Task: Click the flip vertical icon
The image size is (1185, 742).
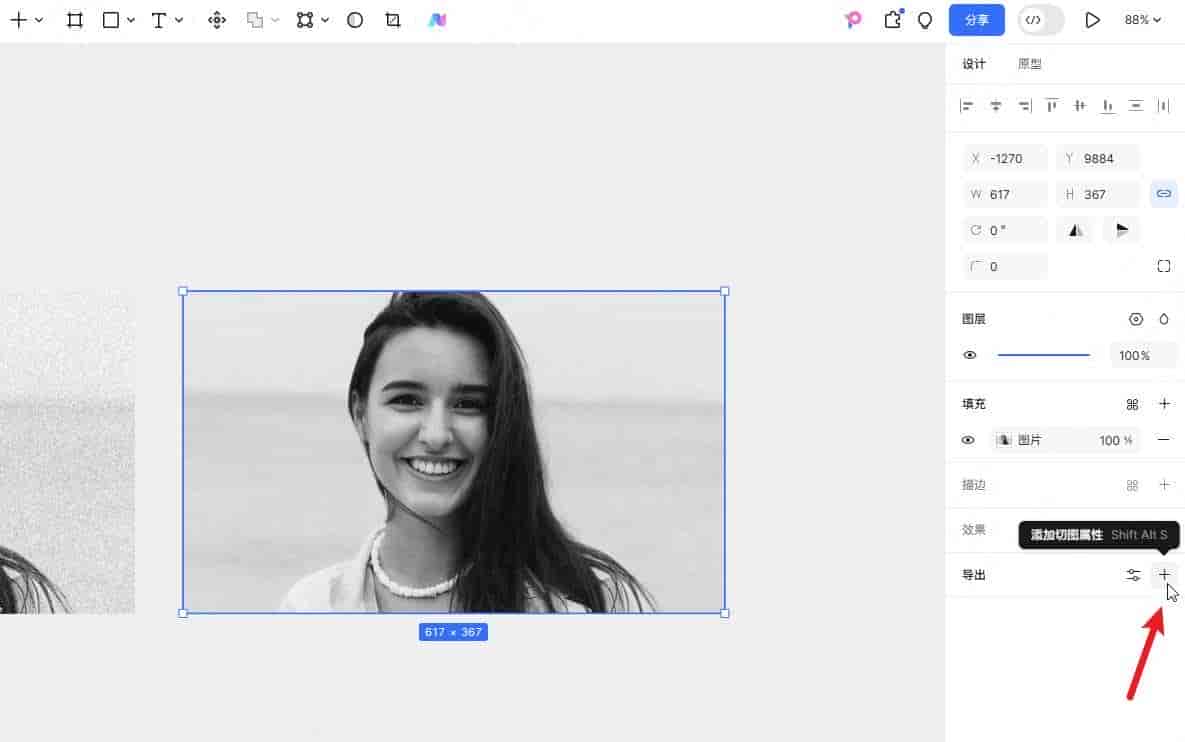Action: [x=1122, y=230]
